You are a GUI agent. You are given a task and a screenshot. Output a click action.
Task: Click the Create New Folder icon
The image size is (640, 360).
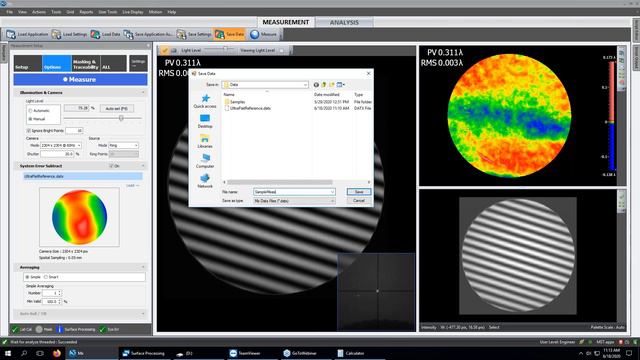(x=331, y=84)
